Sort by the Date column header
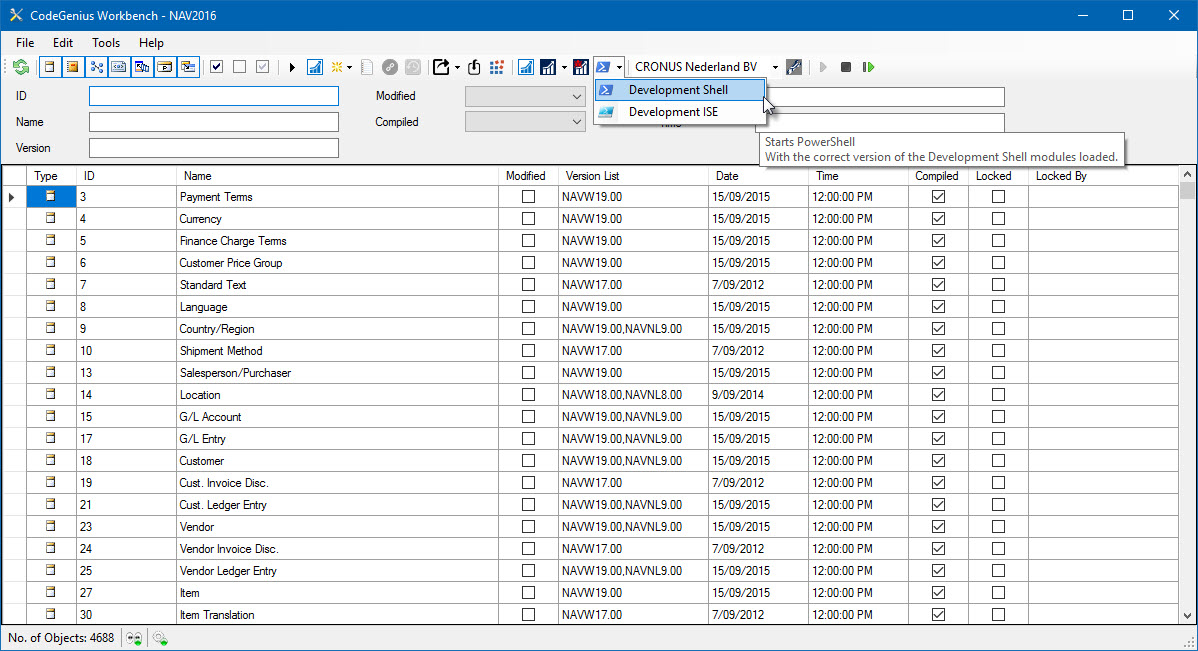Viewport: 1198px width, 651px height. coord(758,176)
